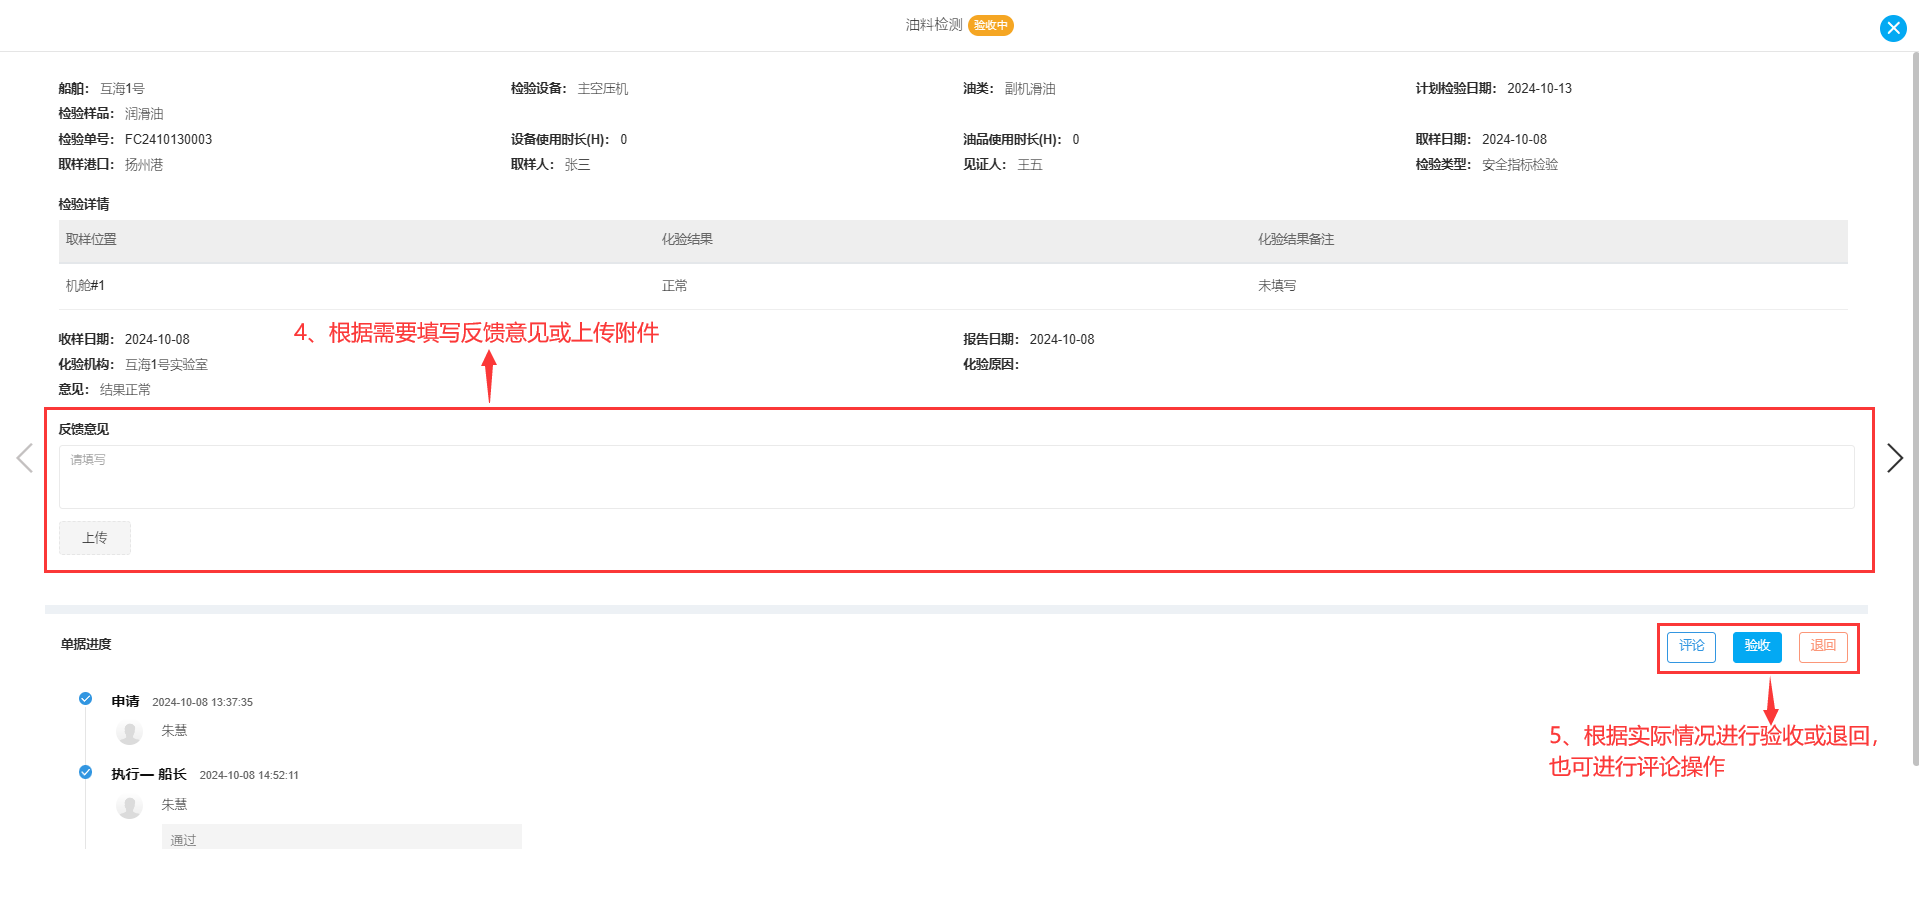
Task: Click 朱慧's avatar under the 执行—船长 step
Action: click(x=129, y=806)
